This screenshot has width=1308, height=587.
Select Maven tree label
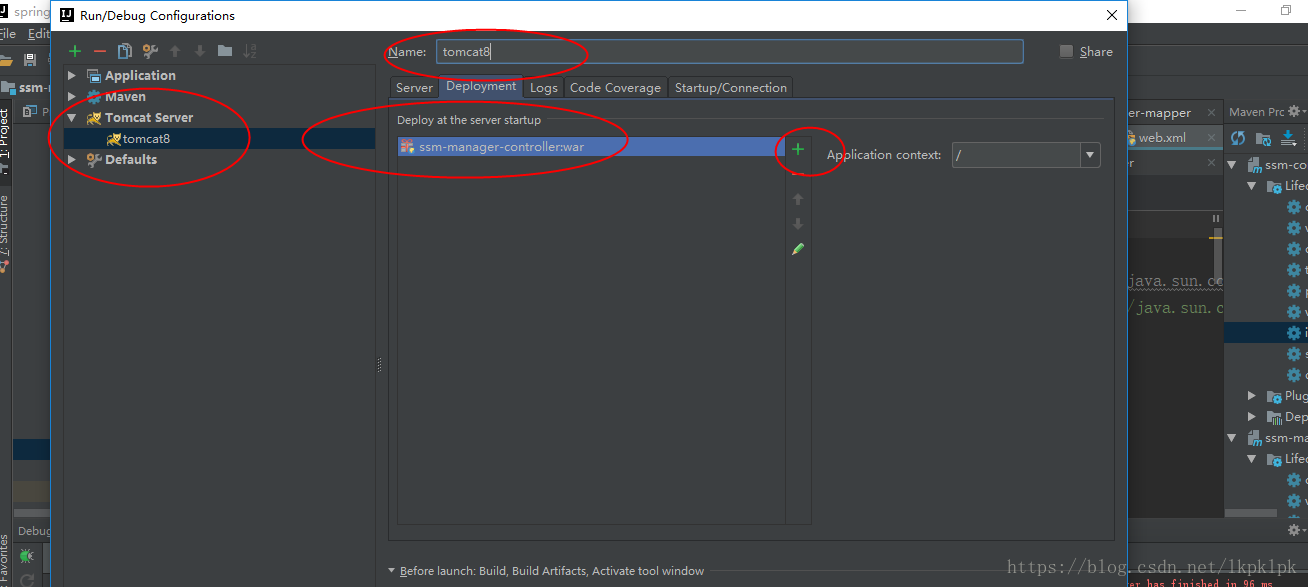click(x=125, y=97)
